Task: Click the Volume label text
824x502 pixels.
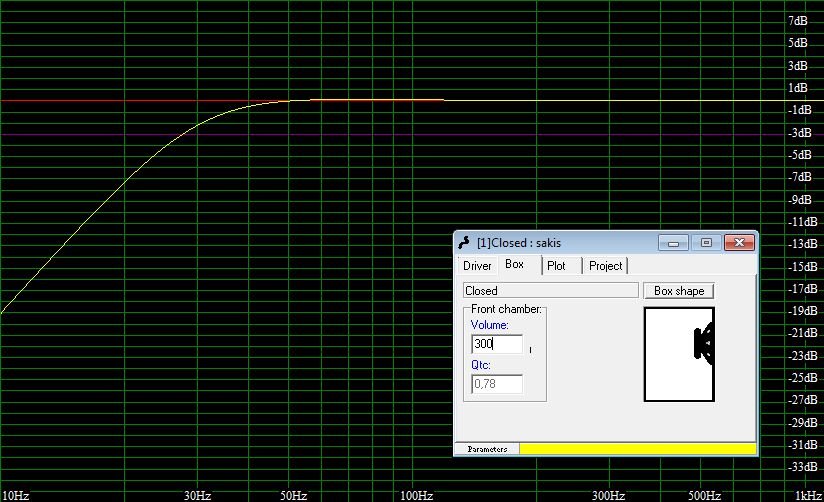Action: click(489, 325)
